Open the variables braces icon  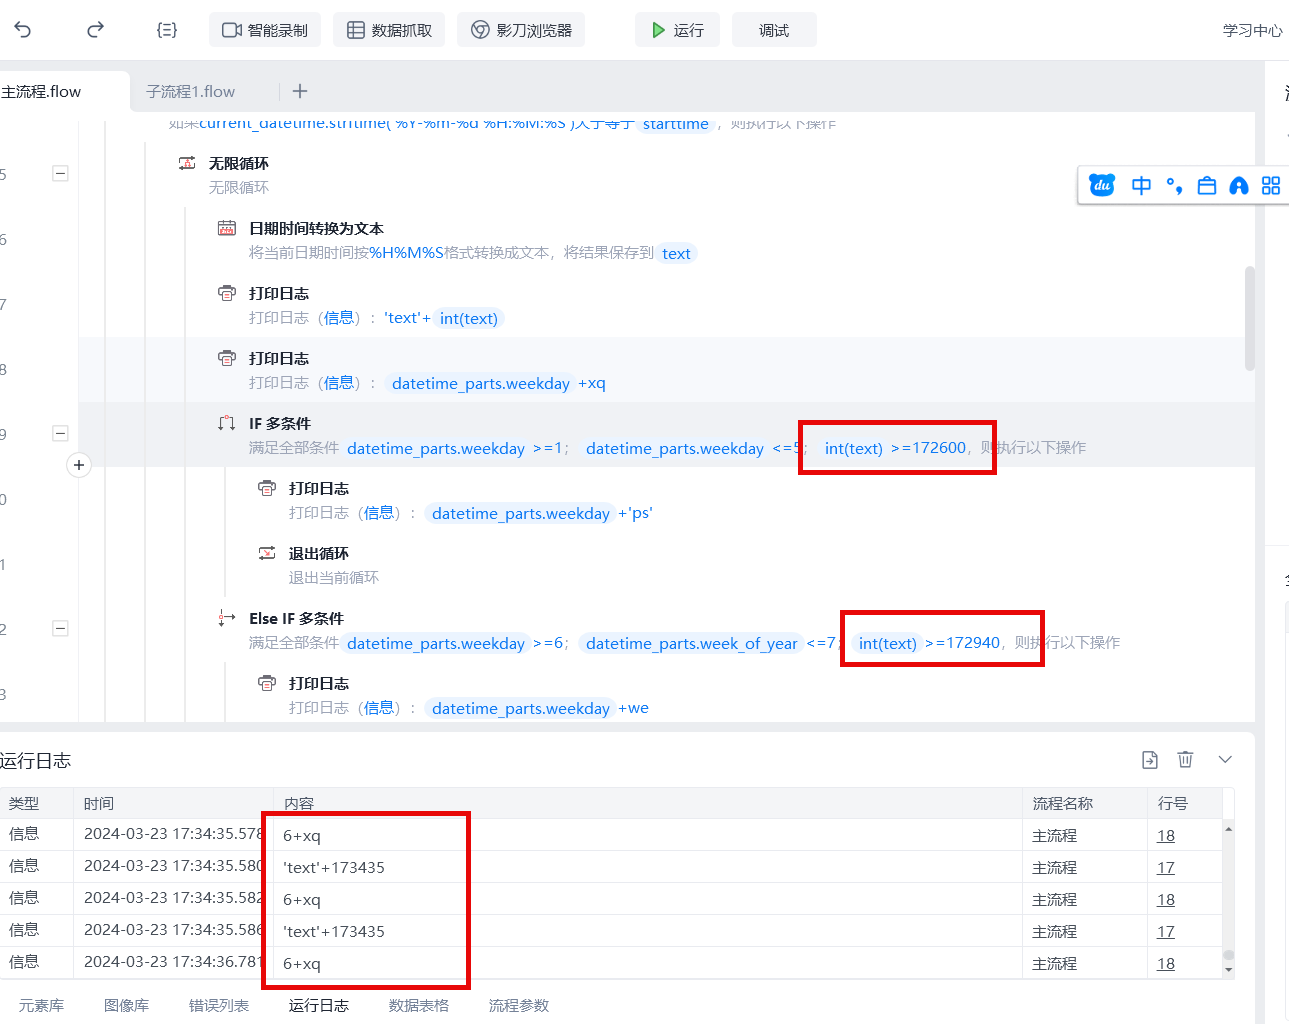(167, 30)
